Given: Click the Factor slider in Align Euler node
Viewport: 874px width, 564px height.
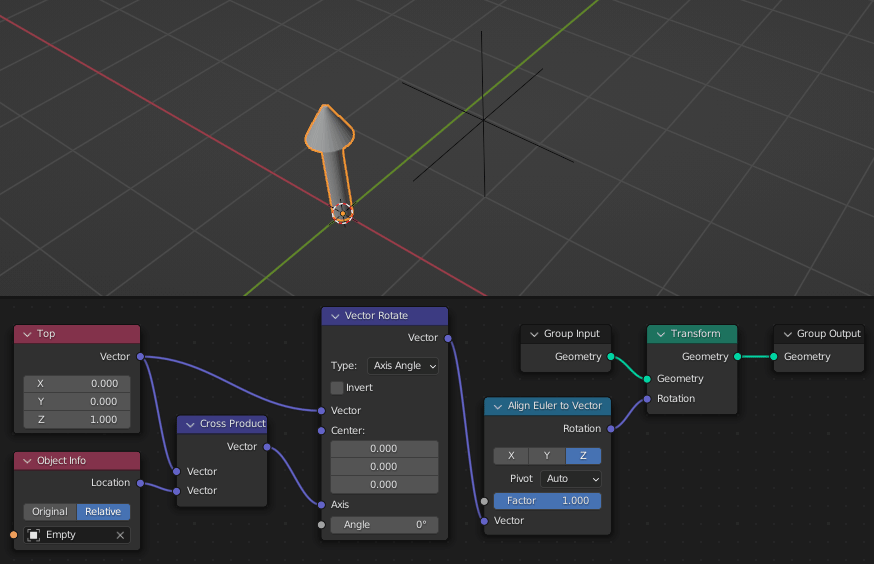Looking at the screenshot, I should click(x=547, y=500).
